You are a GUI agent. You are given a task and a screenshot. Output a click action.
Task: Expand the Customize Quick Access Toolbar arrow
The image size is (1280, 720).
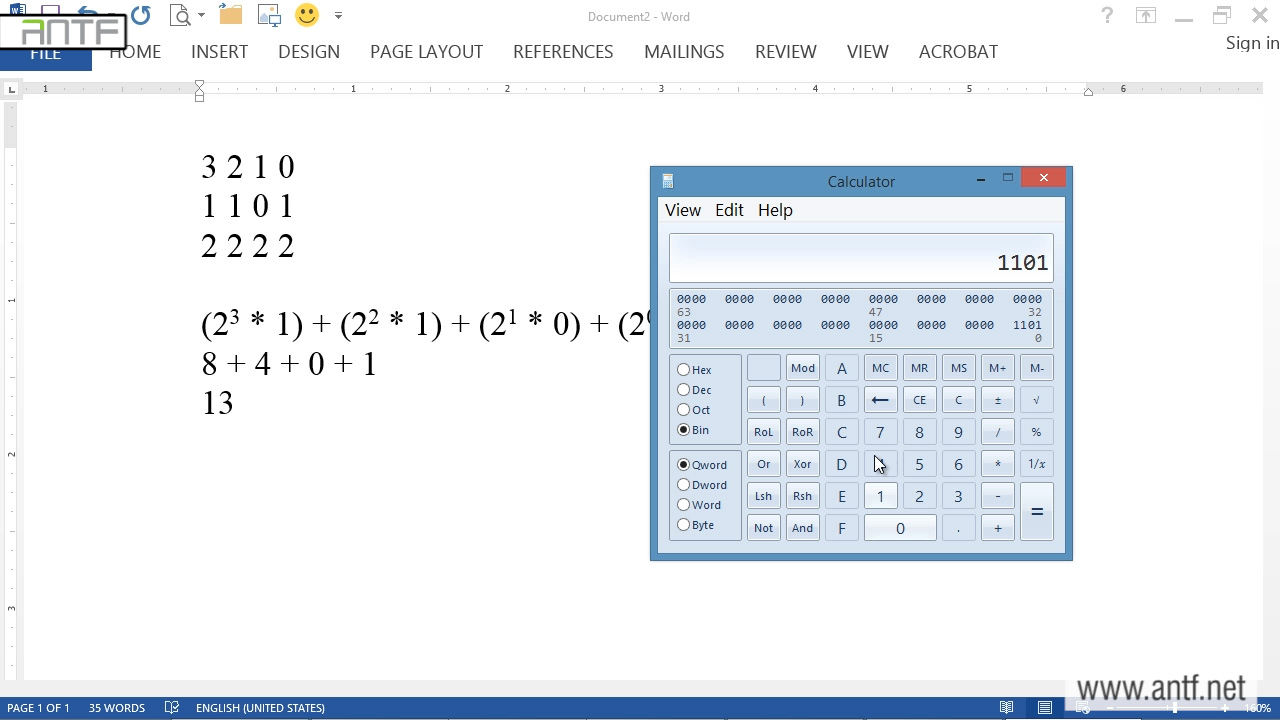[x=338, y=16]
